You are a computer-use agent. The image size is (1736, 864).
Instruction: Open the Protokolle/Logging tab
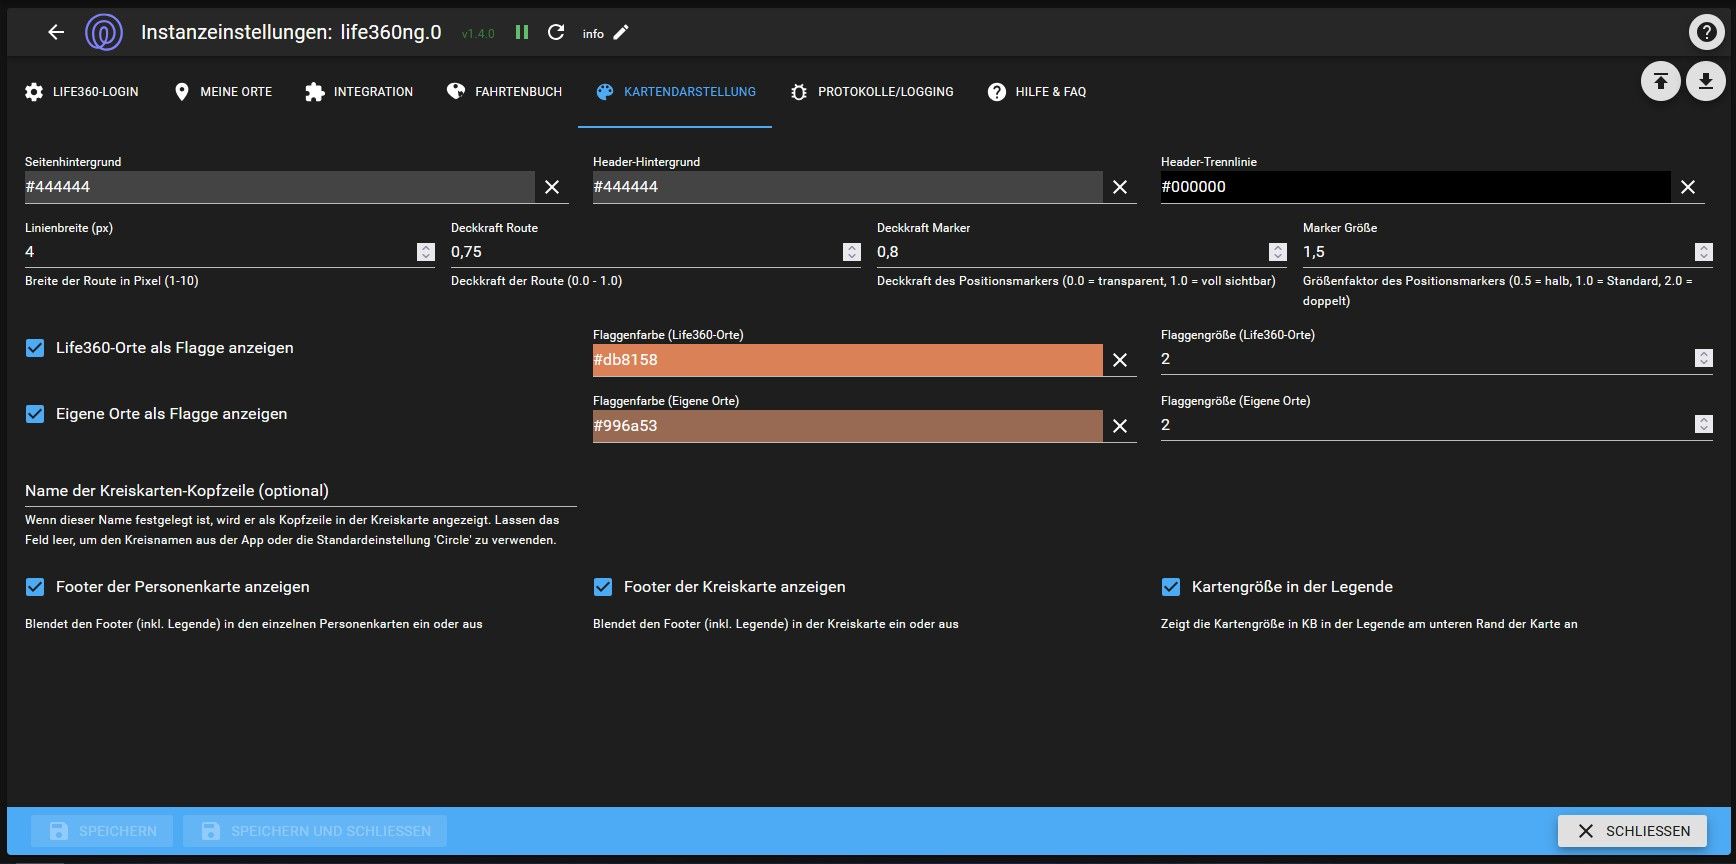click(x=871, y=92)
